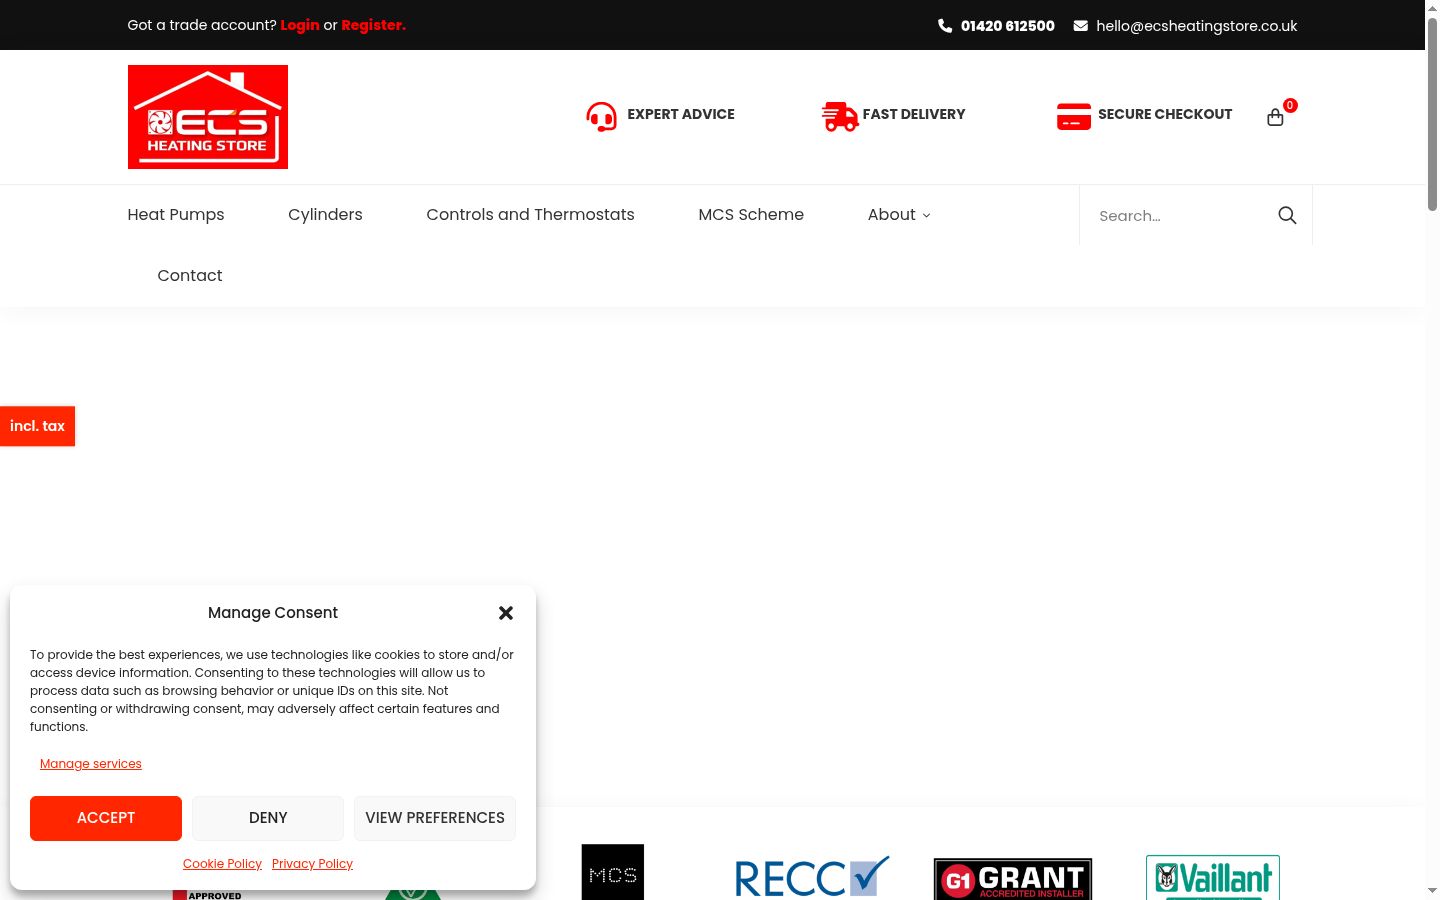
Task: Accept cookies with the ACCEPT button
Action: (106, 818)
